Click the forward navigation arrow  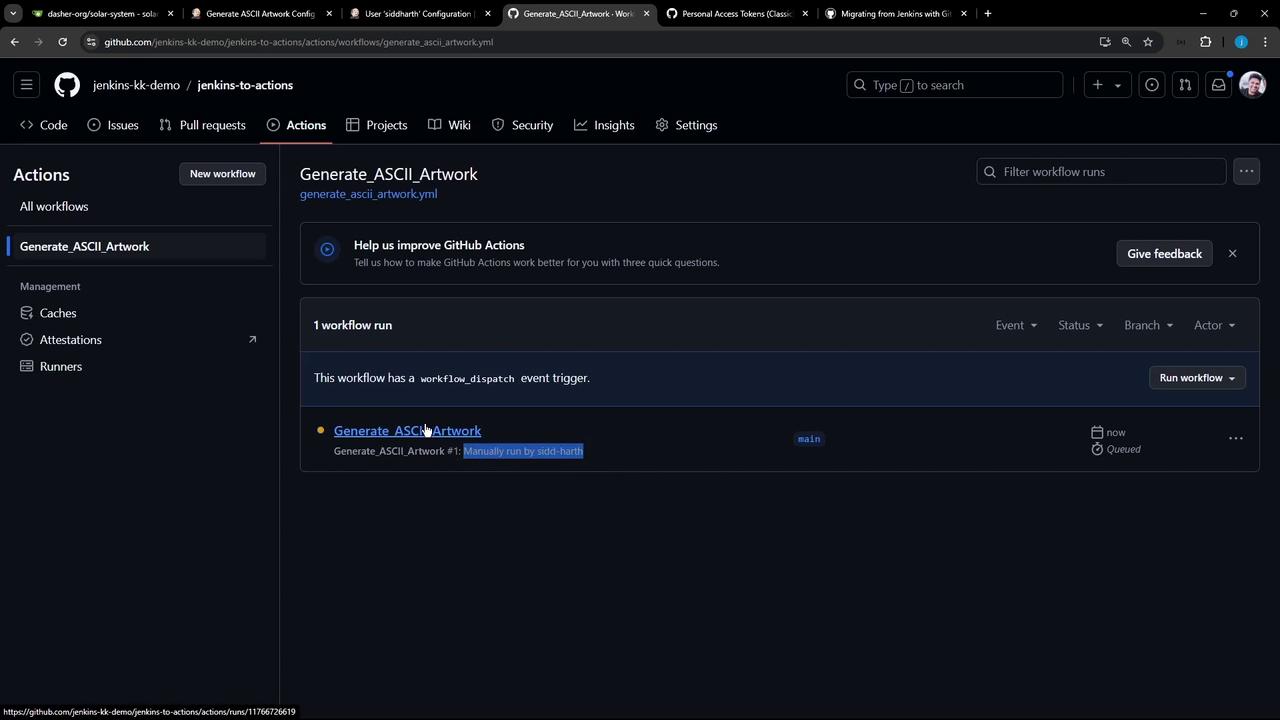coord(38,42)
